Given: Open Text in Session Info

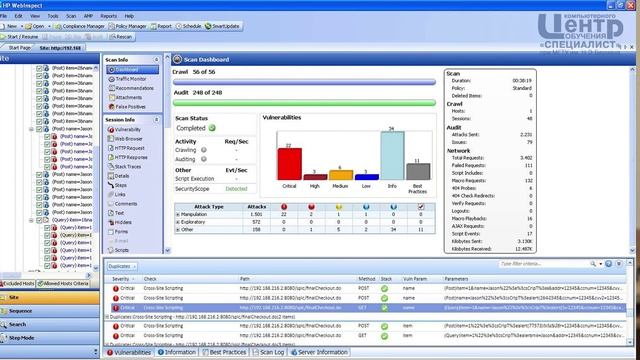Looking at the screenshot, I should 116,213.
